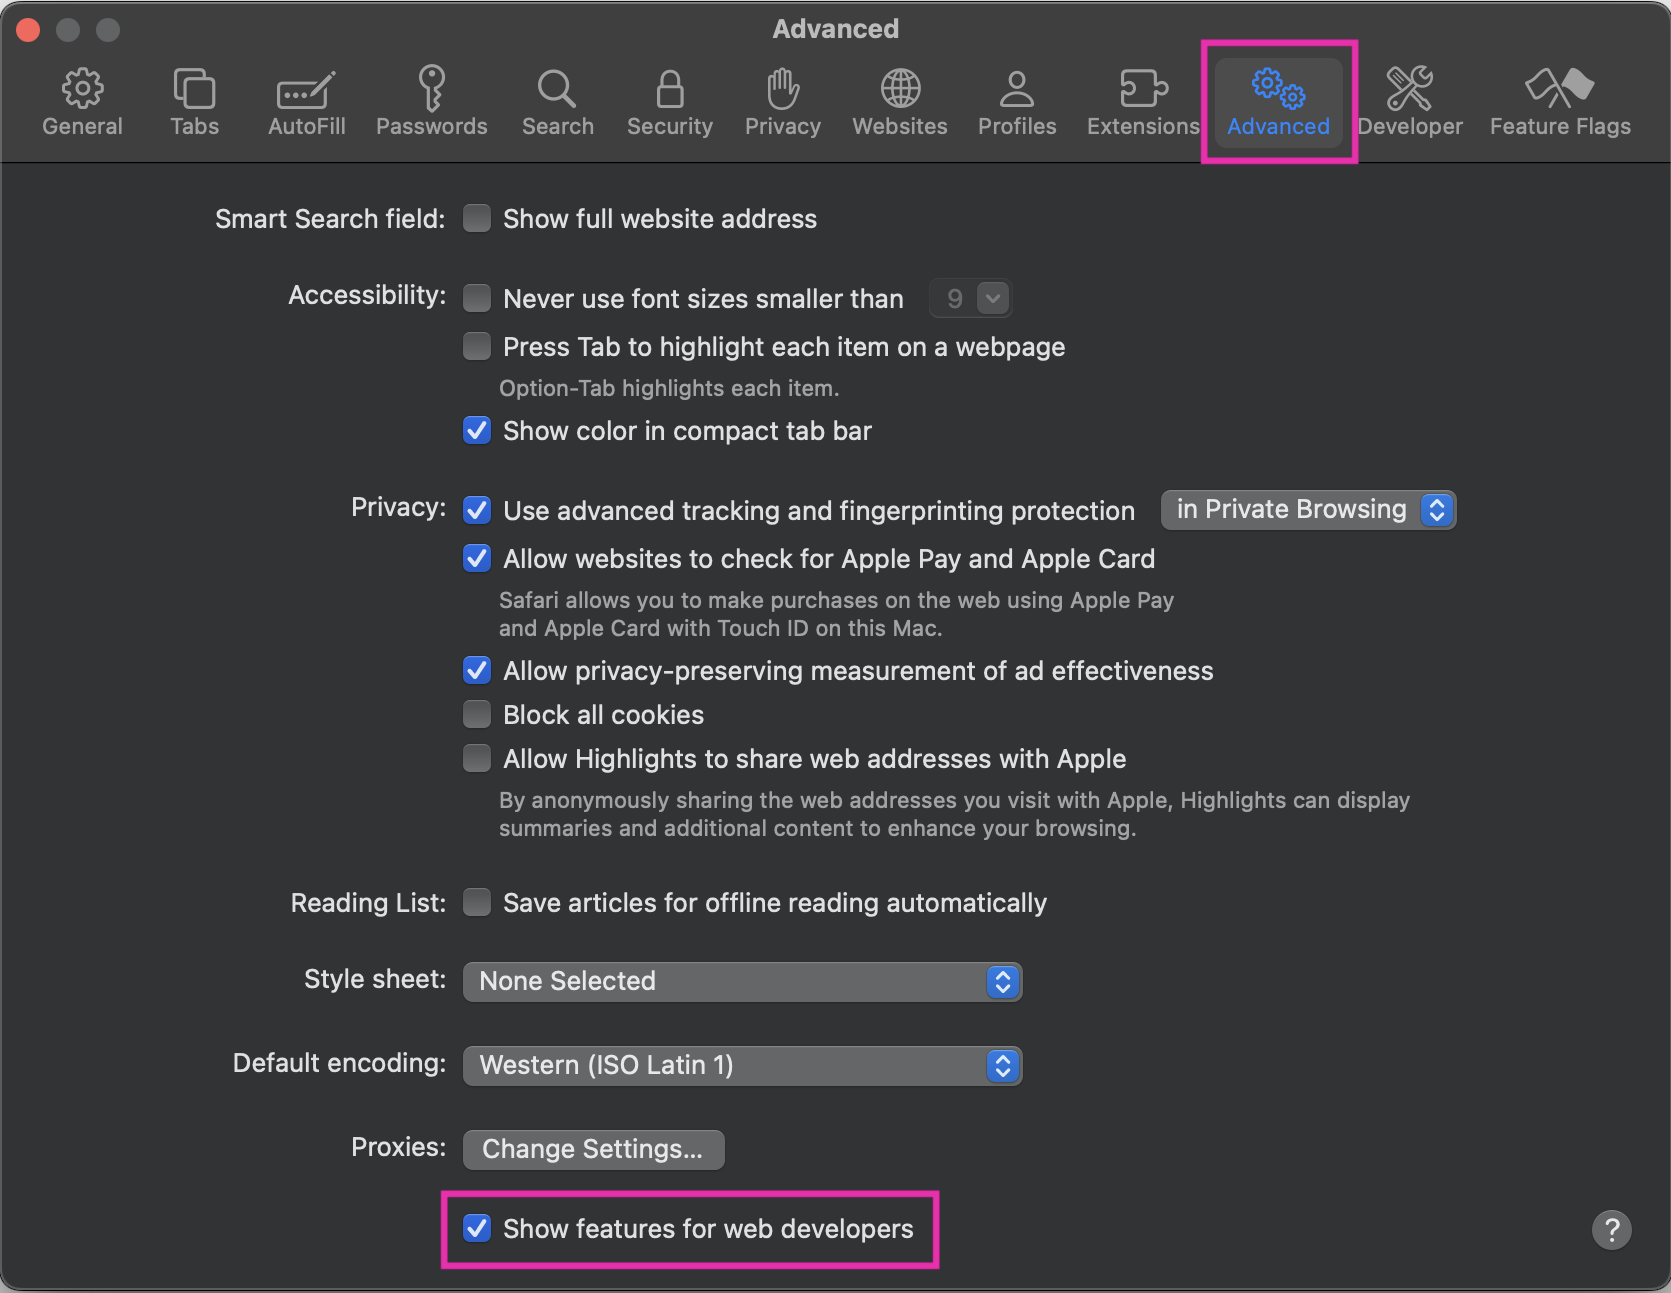Open the Passwords key icon
Viewport: 1671px width, 1293px height.
(432, 89)
